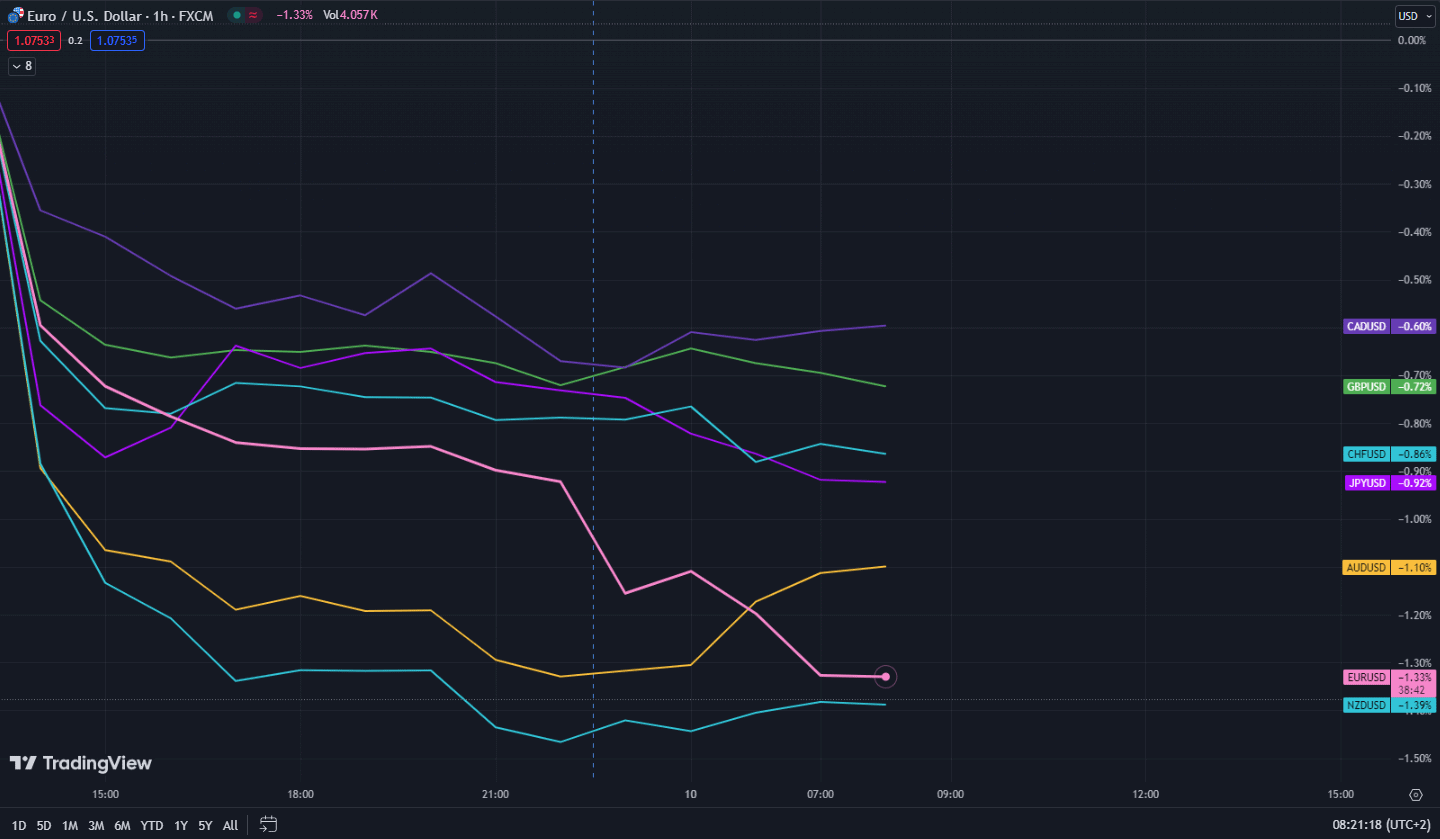Click the 09:00 time axis label
This screenshot has height=839, width=1440.
pos(950,795)
